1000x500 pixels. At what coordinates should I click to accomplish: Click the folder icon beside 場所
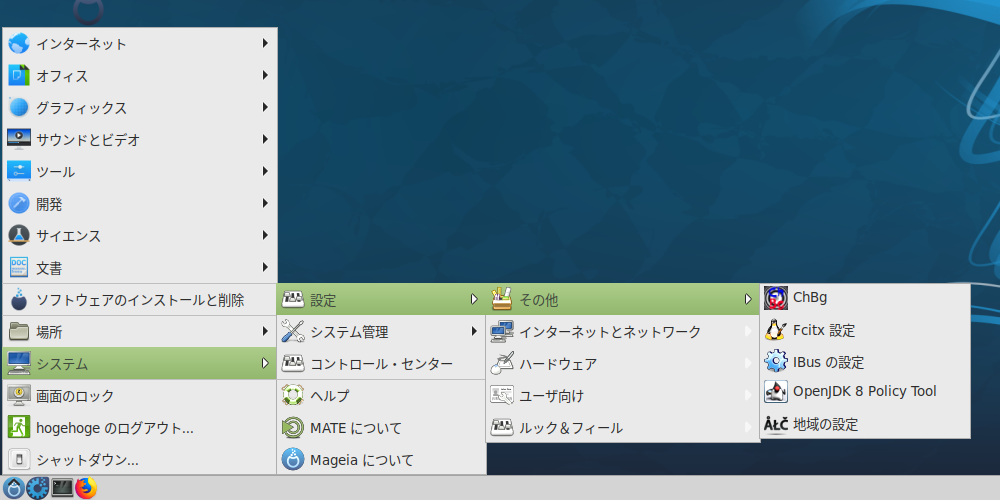point(18,332)
